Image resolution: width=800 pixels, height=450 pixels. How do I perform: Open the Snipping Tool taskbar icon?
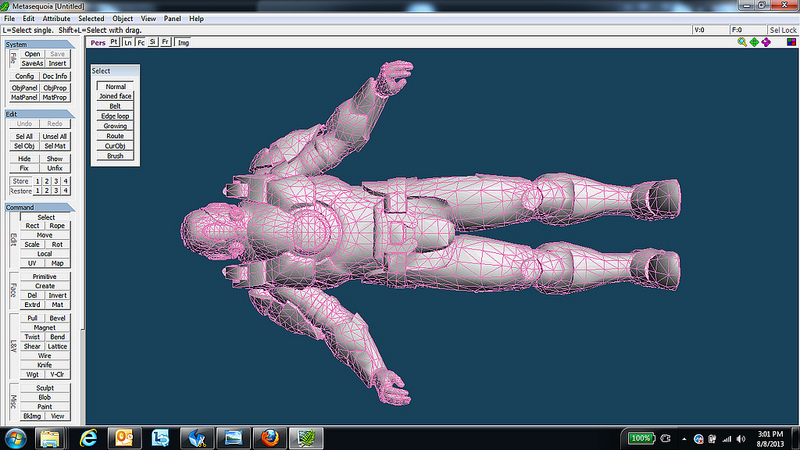tap(196, 438)
